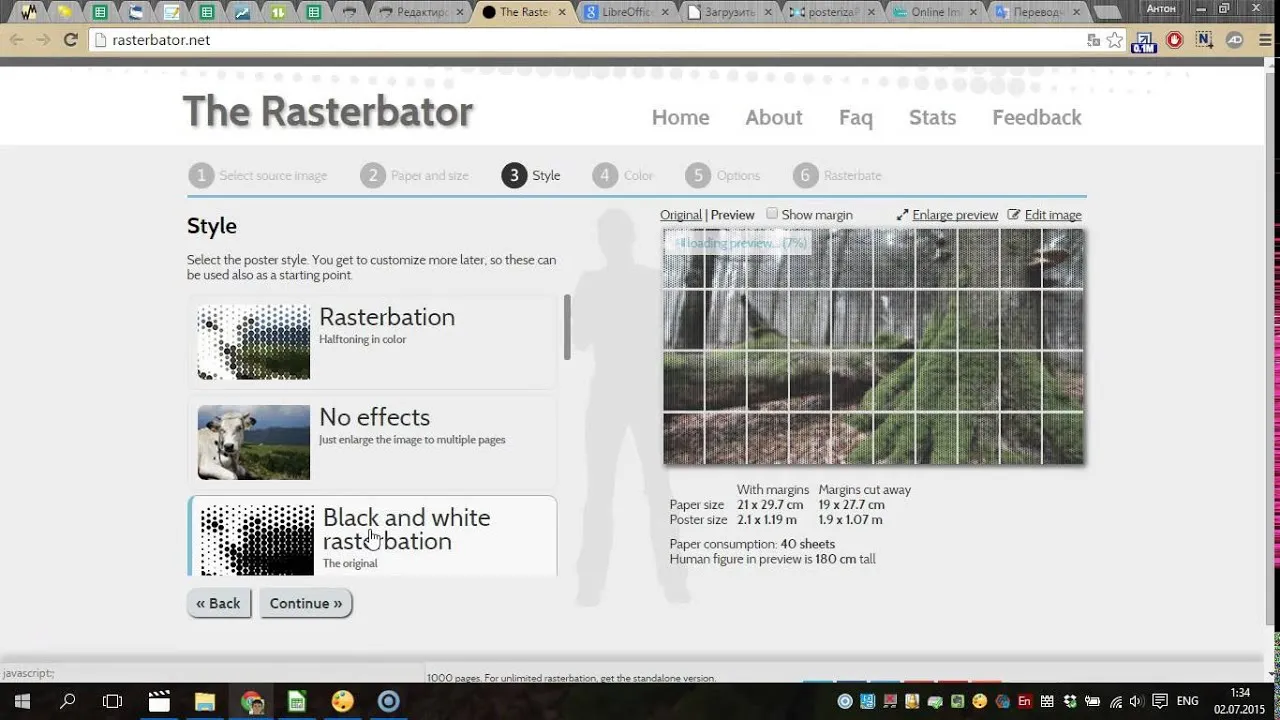This screenshot has width=1280, height=720.
Task: Open the Faq page link
Action: pyautogui.click(x=856, y=118)
